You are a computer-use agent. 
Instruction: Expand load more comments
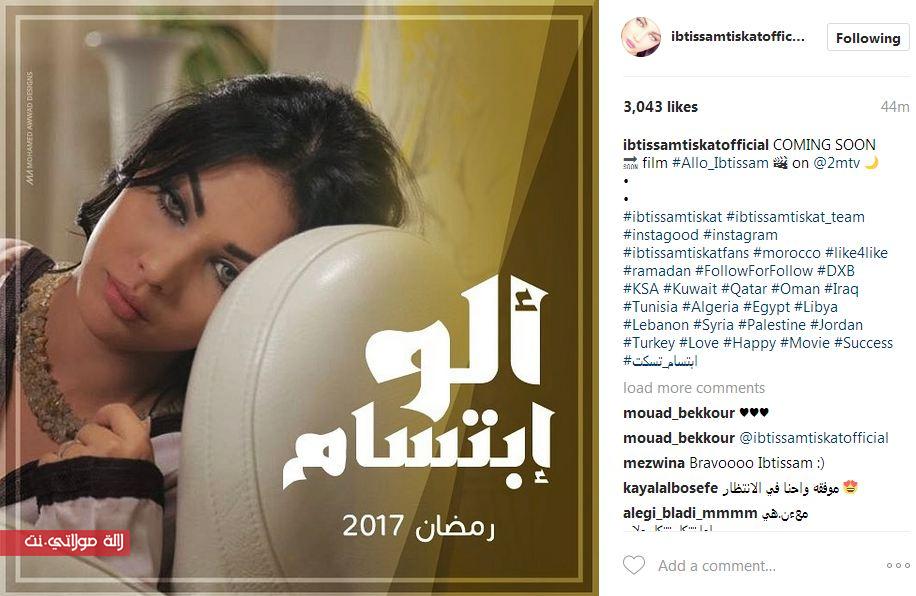point(694,387)
